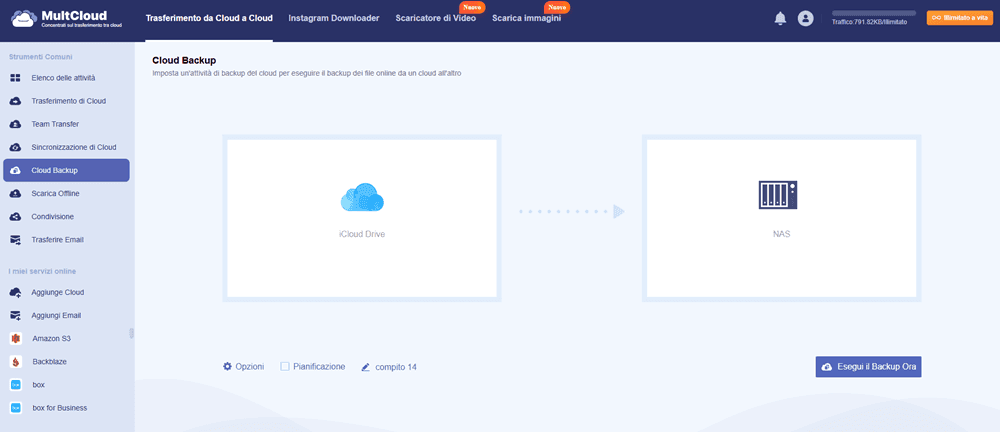Open notifications bell icon
The height and width of the screenshot is (432, 1000).
click(x=780, y=19)
